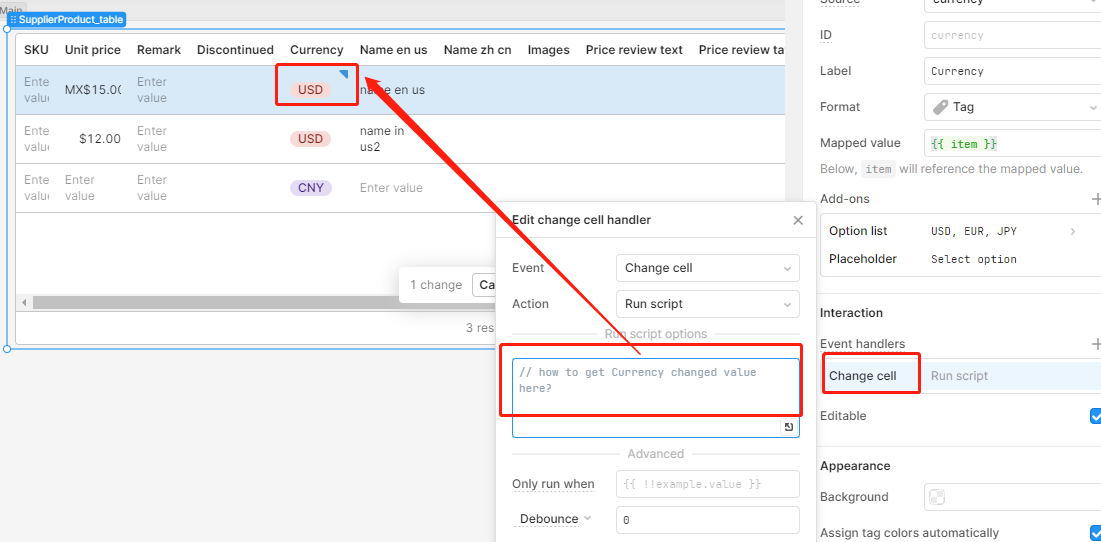Click the table scrollbar left arrow

24,303
